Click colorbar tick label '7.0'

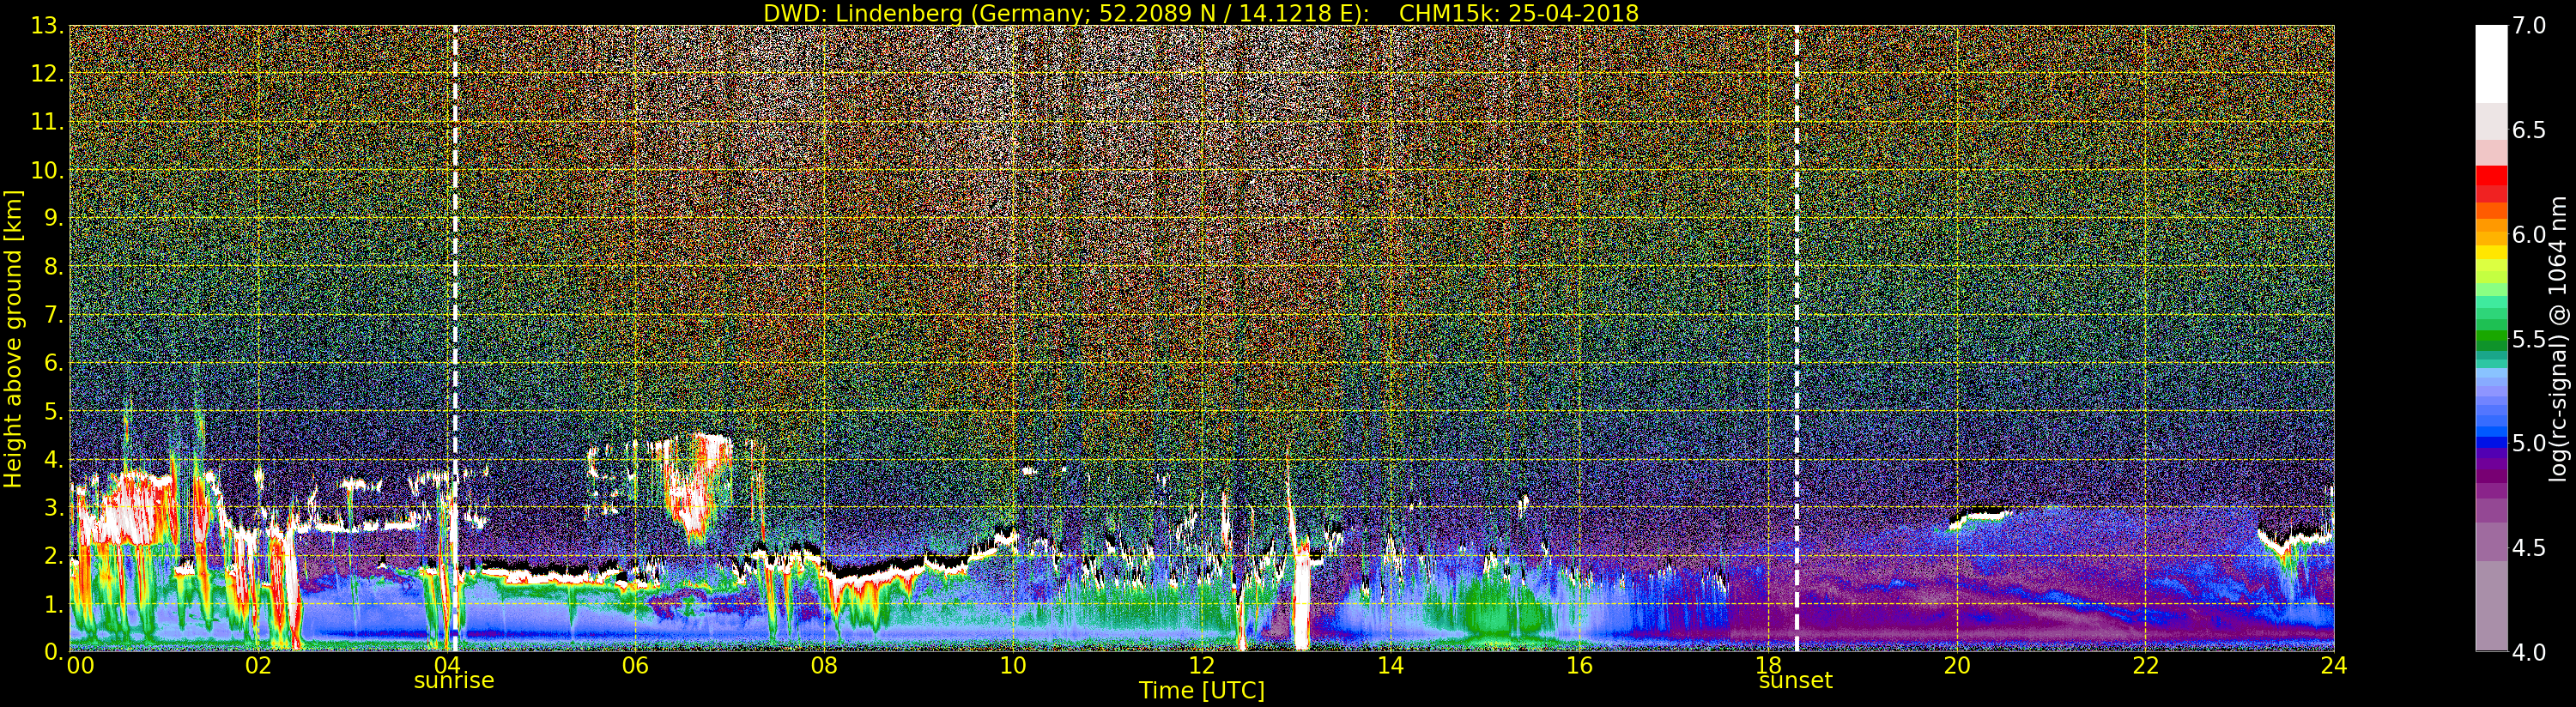tap(2529, 26)
